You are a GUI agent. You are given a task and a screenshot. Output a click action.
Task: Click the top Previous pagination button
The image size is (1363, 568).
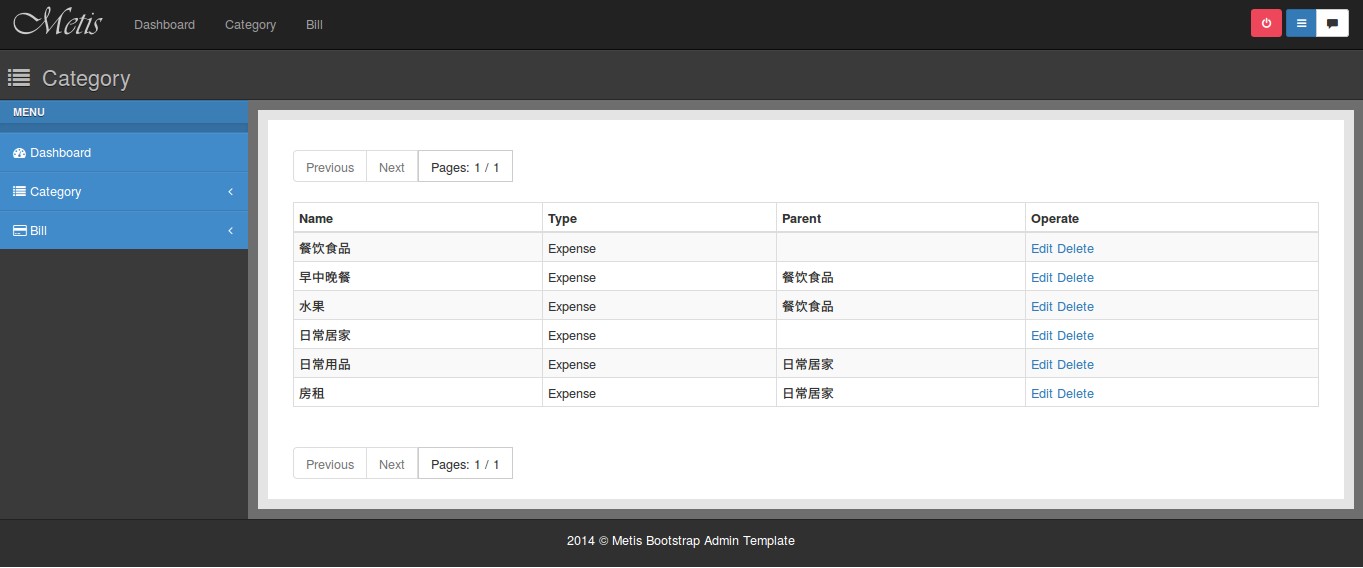[x=330, y=167]
